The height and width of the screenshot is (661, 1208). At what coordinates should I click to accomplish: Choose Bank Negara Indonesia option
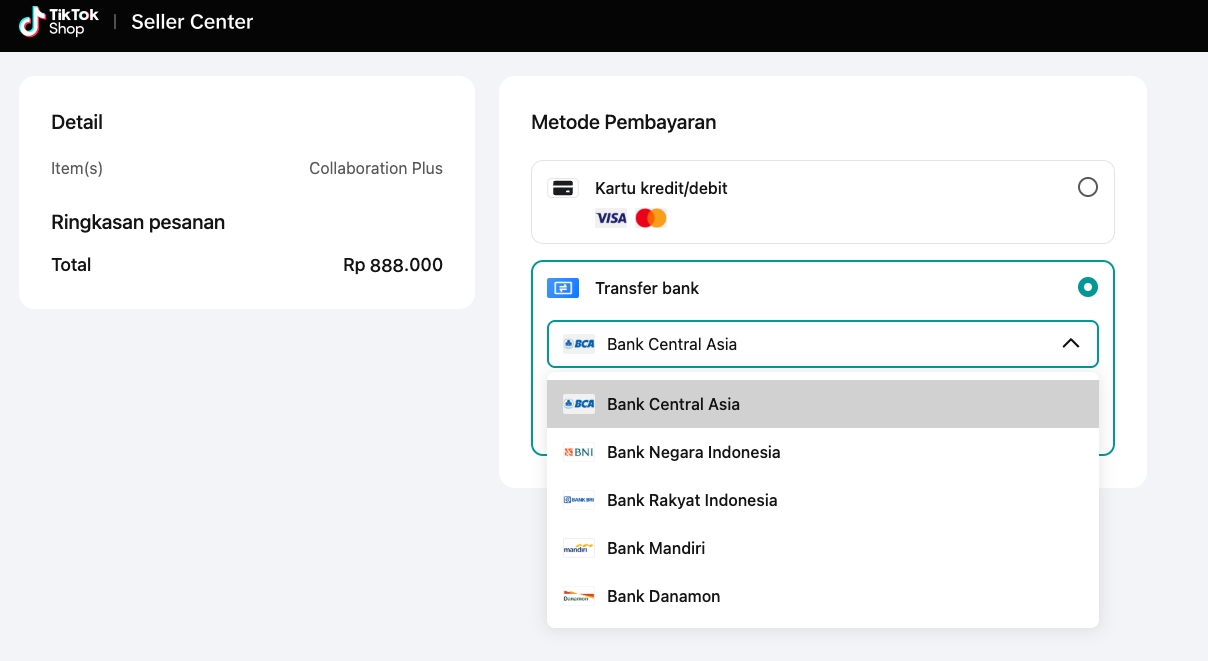[693, 452]
